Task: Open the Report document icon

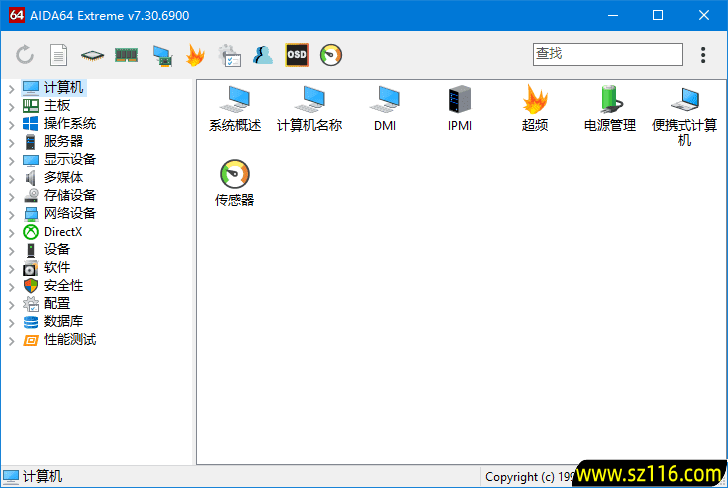Action: [x=58, y=55]
